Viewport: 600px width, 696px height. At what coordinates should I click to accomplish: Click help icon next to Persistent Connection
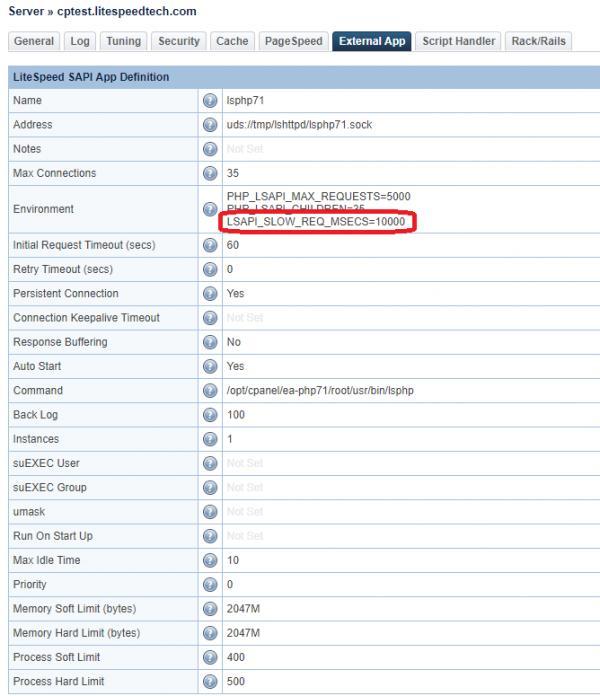click(x=210, y=294)
